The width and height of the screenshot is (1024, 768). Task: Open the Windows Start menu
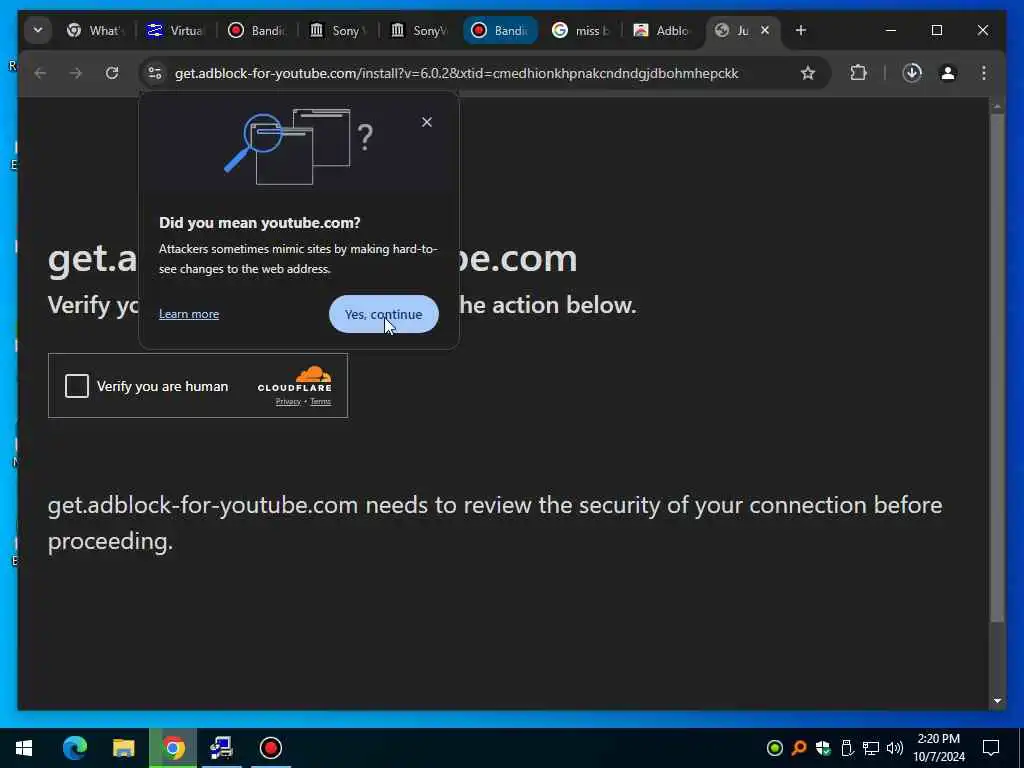coord(24,748)
